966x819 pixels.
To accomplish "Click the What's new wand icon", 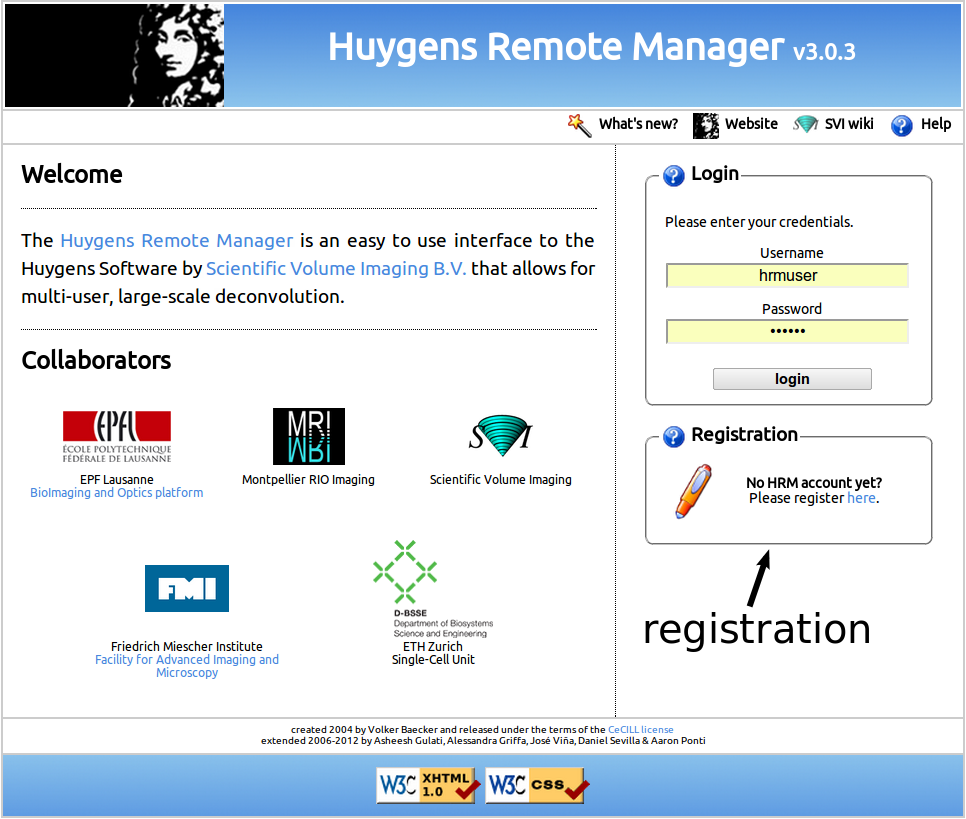I will 580,125.
